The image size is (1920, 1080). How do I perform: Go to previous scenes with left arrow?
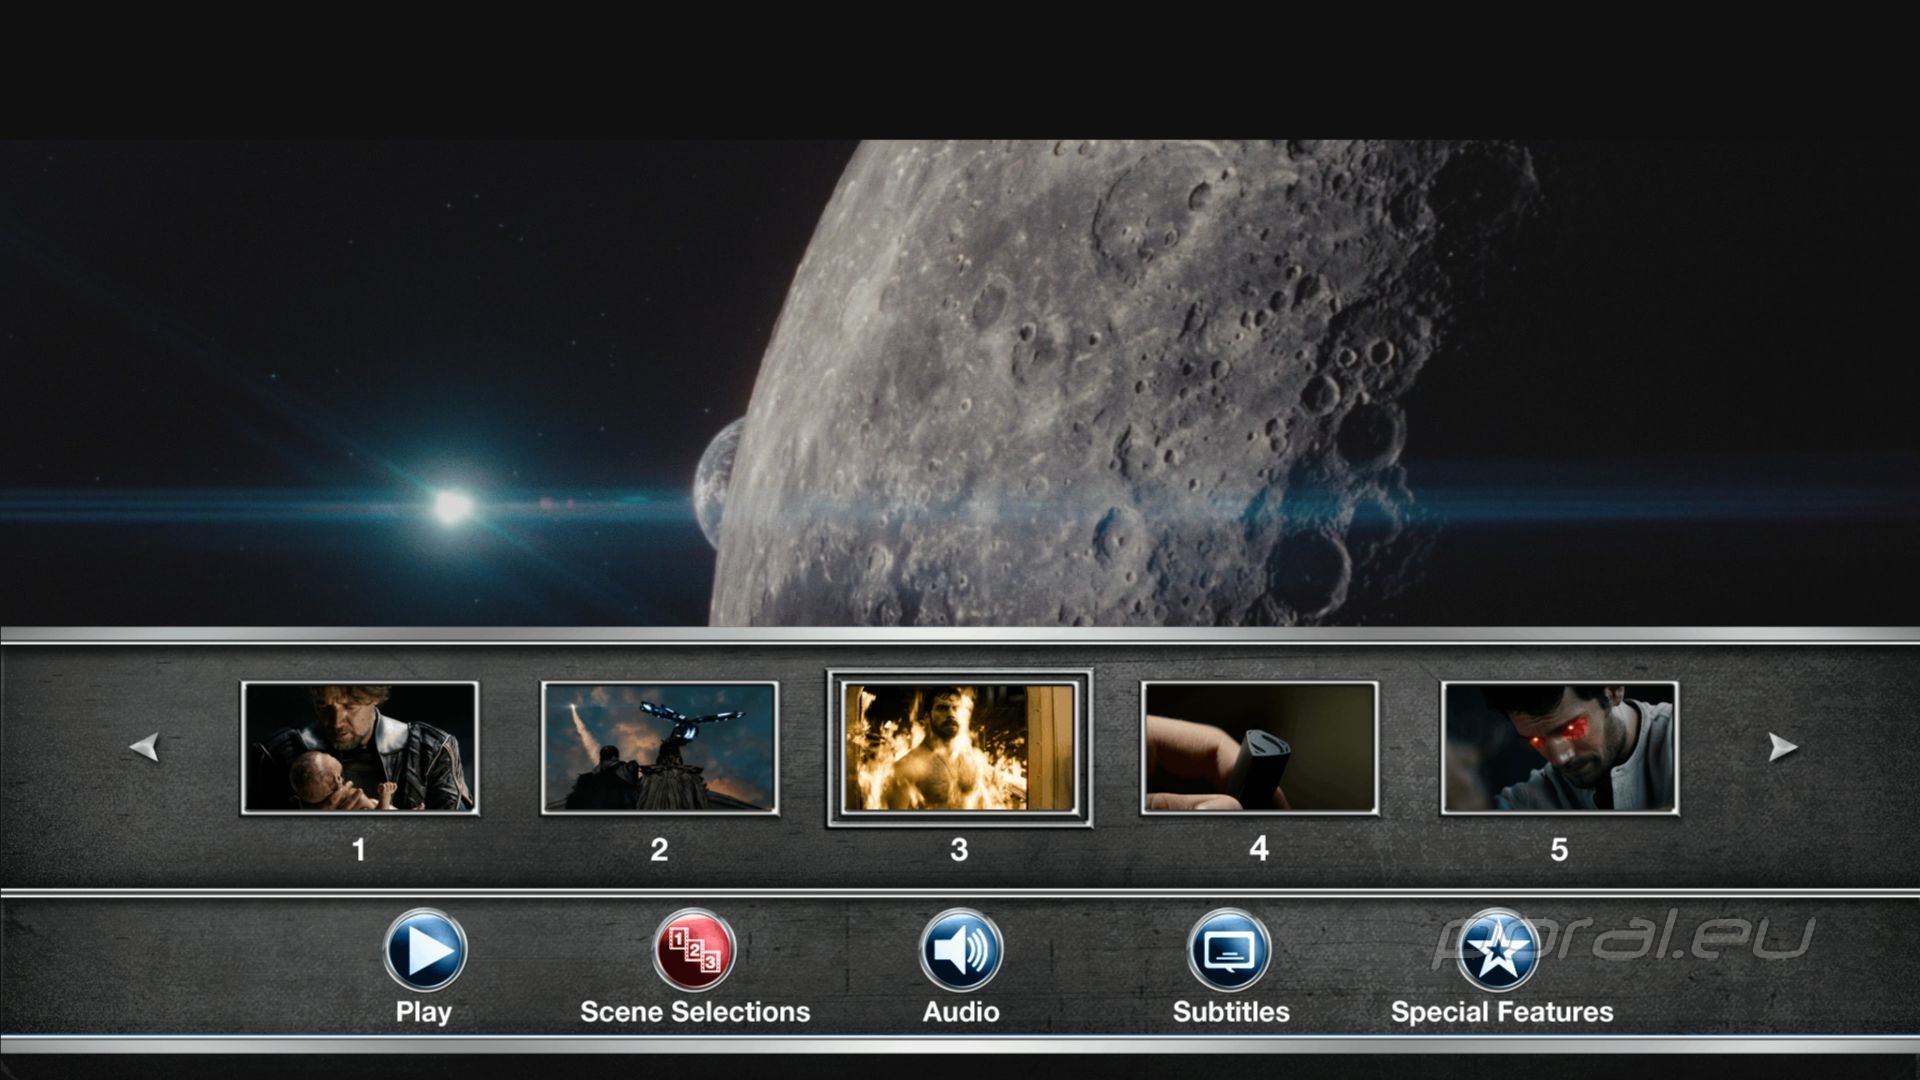145,747
